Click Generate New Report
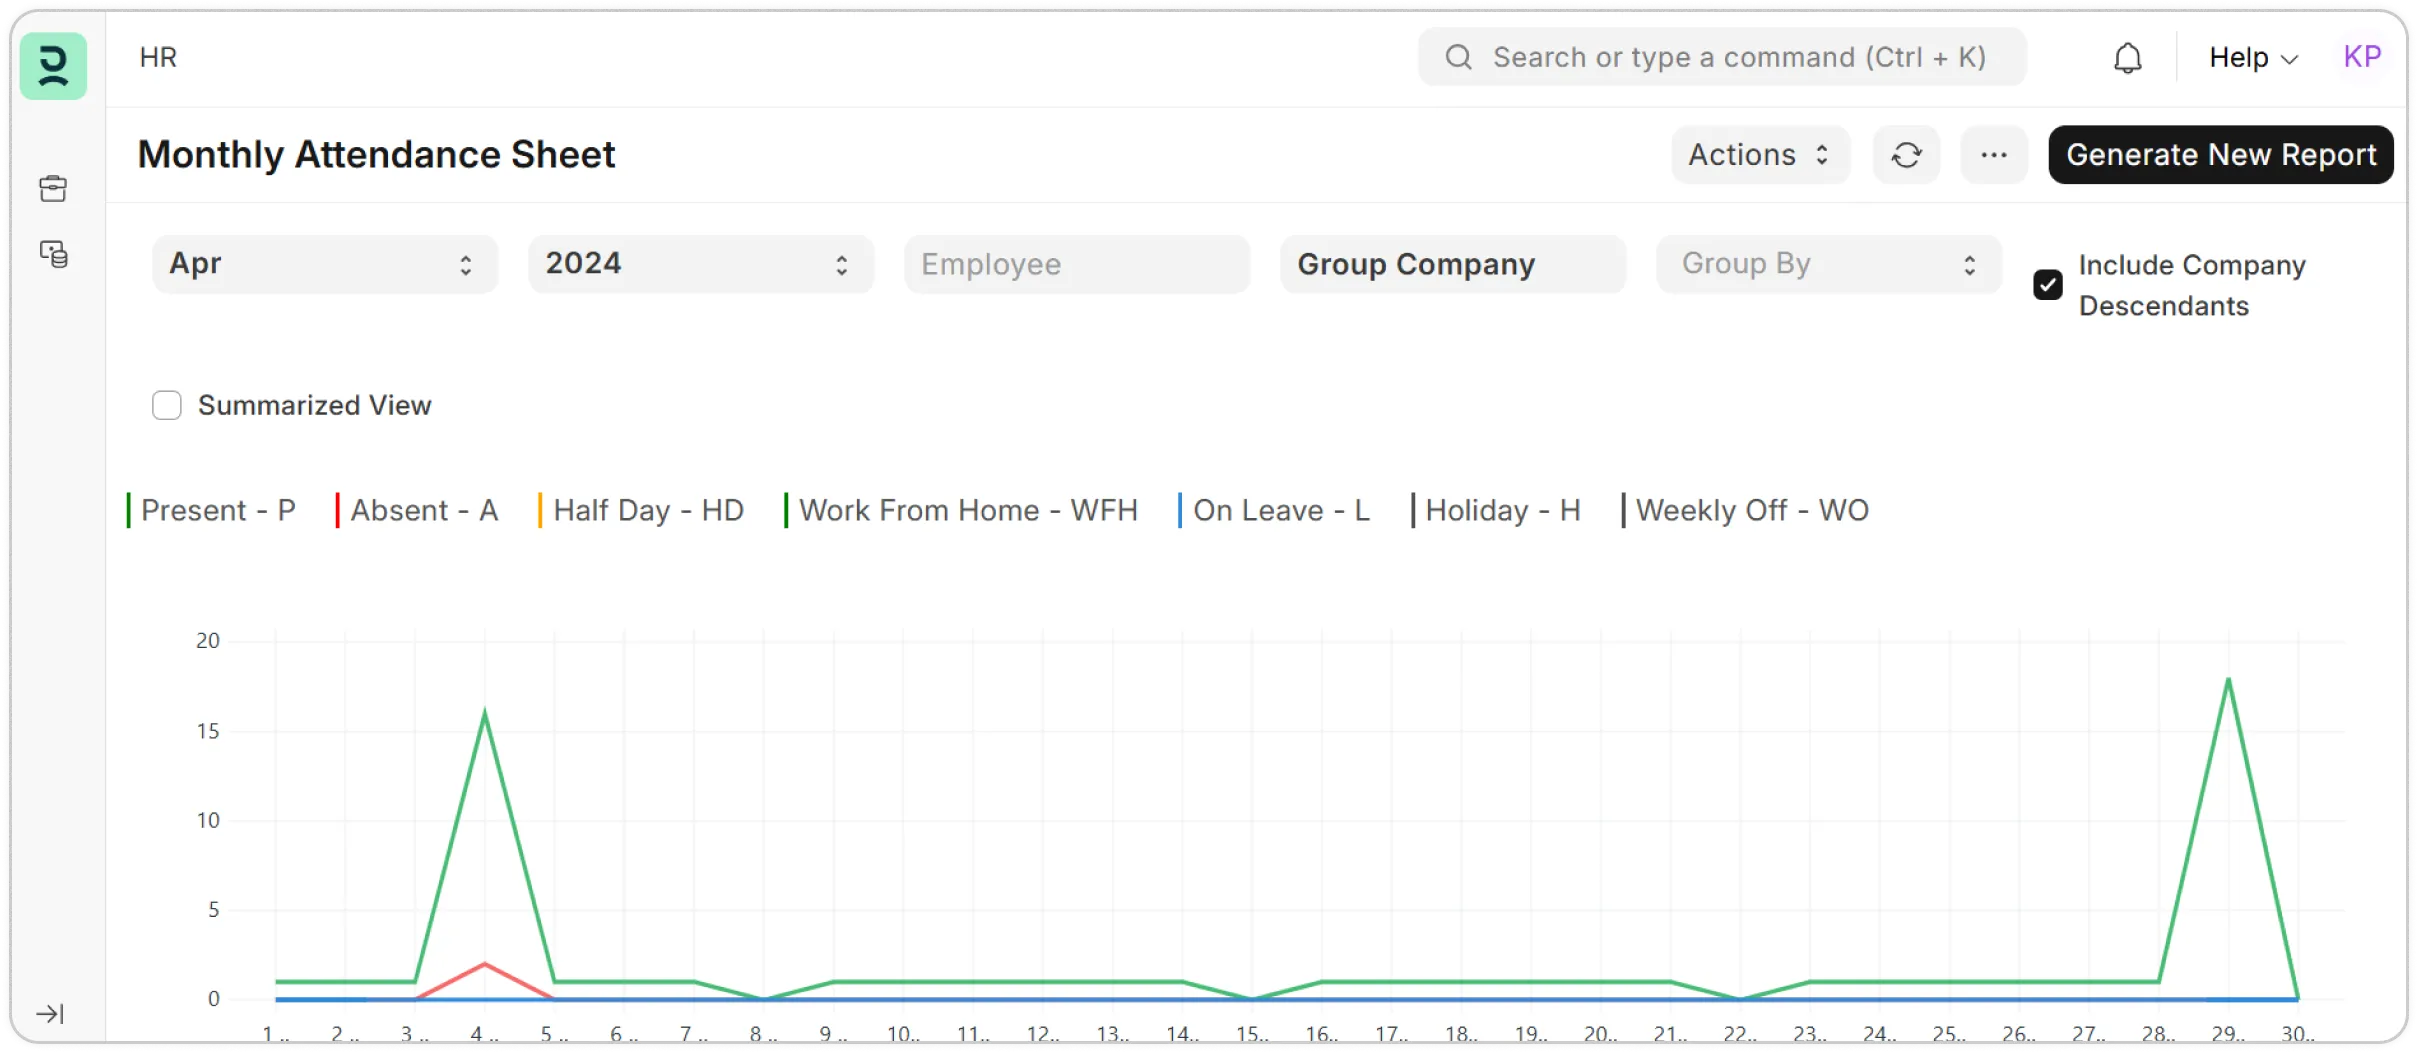 (x=2221, y=155)
